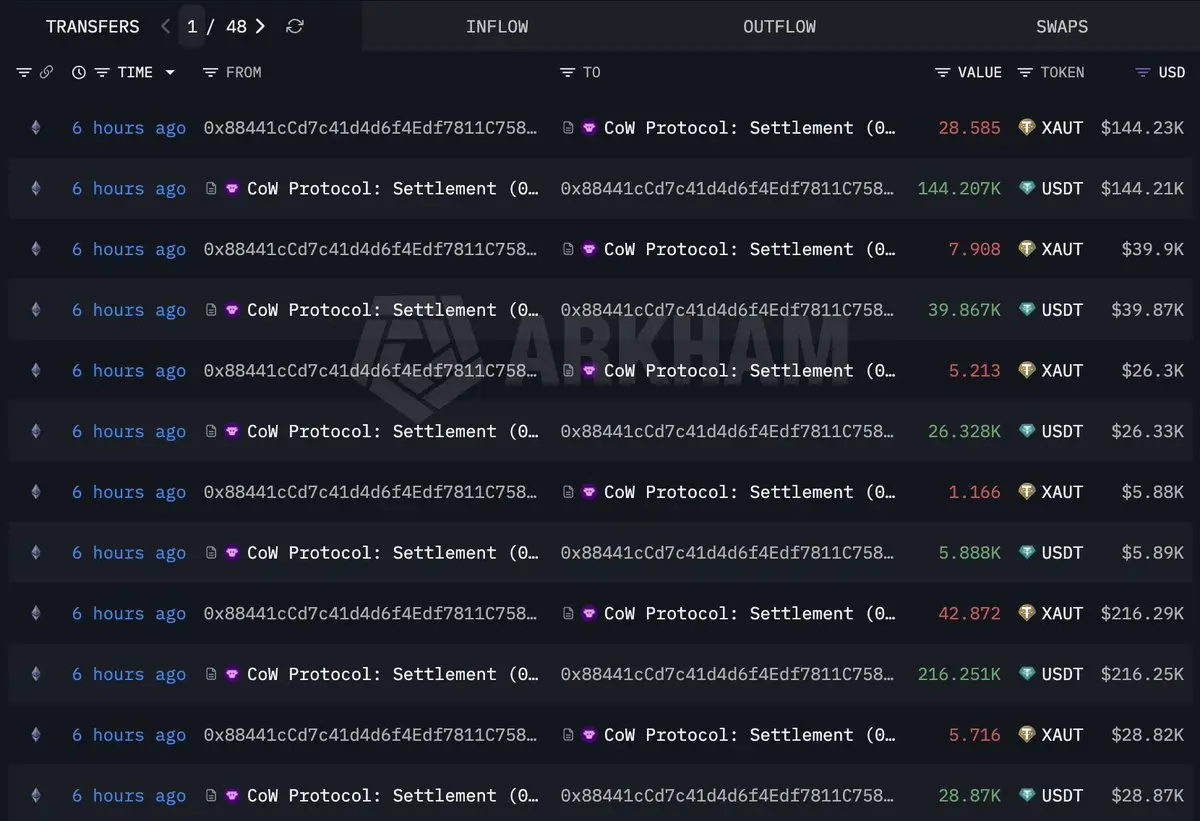This screenshot has height=821, width=1200.
Task: Open recipient address in the 5.888K USDT row
Action: pos(727,553)
